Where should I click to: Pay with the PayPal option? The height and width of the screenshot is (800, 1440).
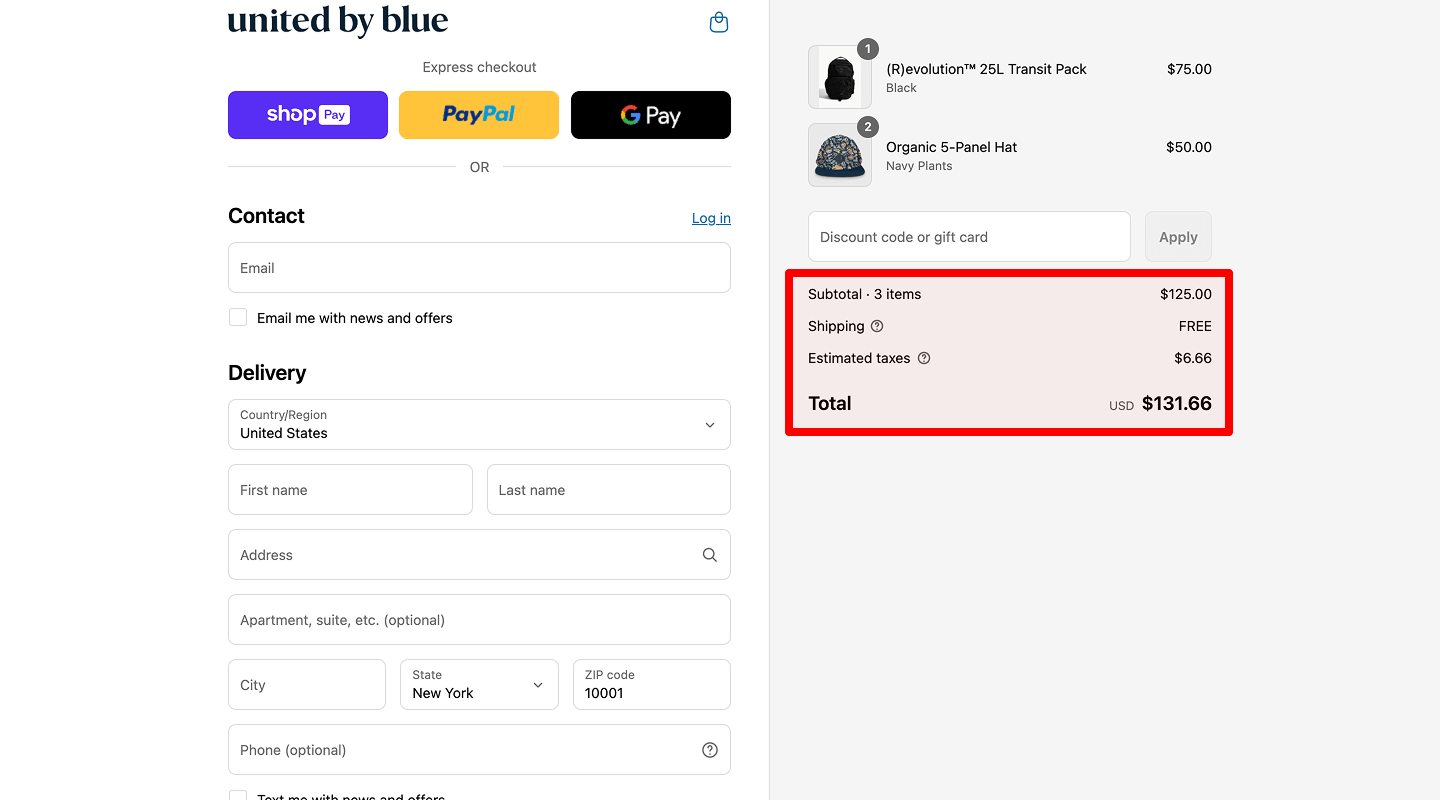(478, 114)
